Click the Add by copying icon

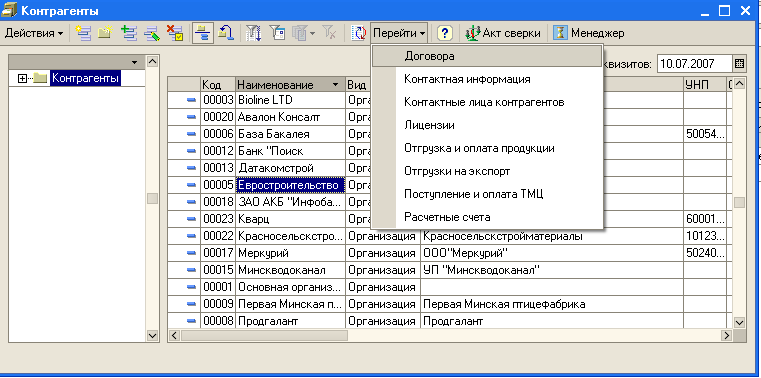(130, 33)
